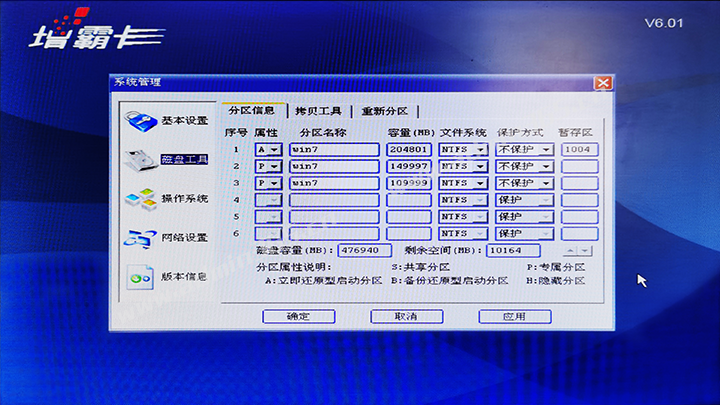The height and width of the screenshot is (405, 720).
Task: Click the A:立即还原型启动分区 description
Action: (x=324, y=281)
